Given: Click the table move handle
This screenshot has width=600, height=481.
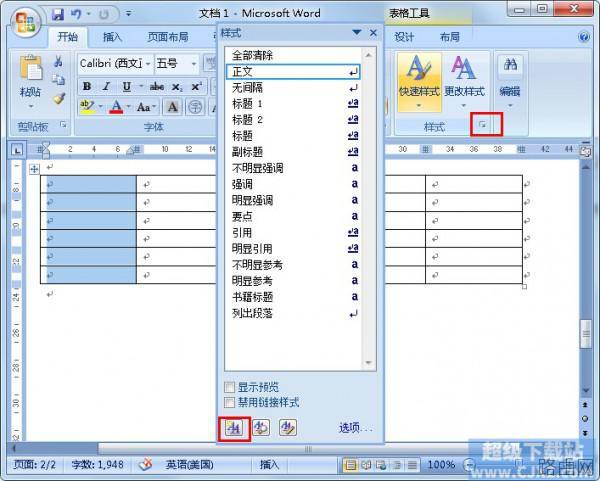Looking at the screenshot, I should pyautogui.click(x=34, y=169).
